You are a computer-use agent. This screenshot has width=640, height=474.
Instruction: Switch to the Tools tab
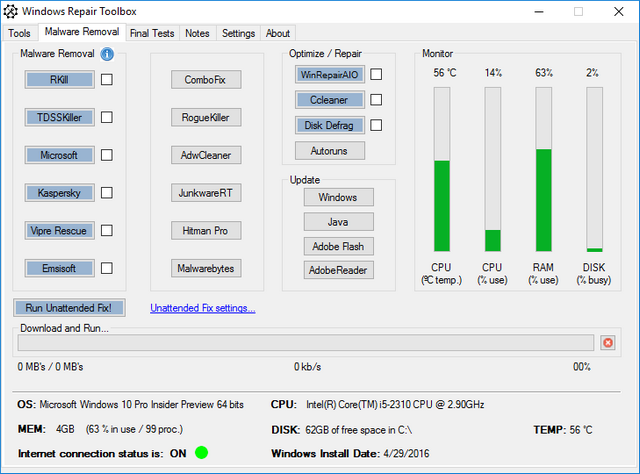click(x=19, y=33)
